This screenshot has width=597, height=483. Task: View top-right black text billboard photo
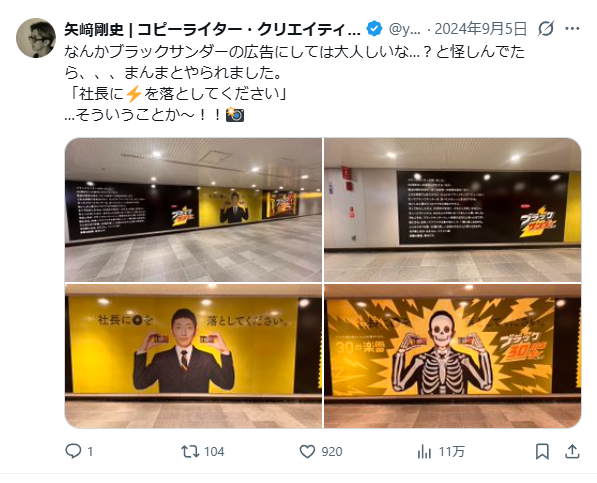pos(453,210)
